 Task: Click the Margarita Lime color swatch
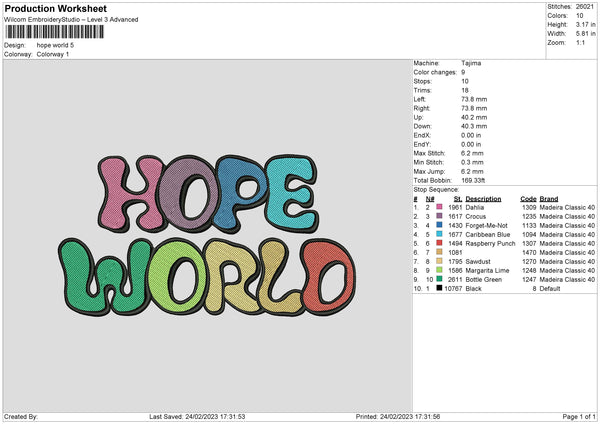pyautogui.click(x=439, y=270)
